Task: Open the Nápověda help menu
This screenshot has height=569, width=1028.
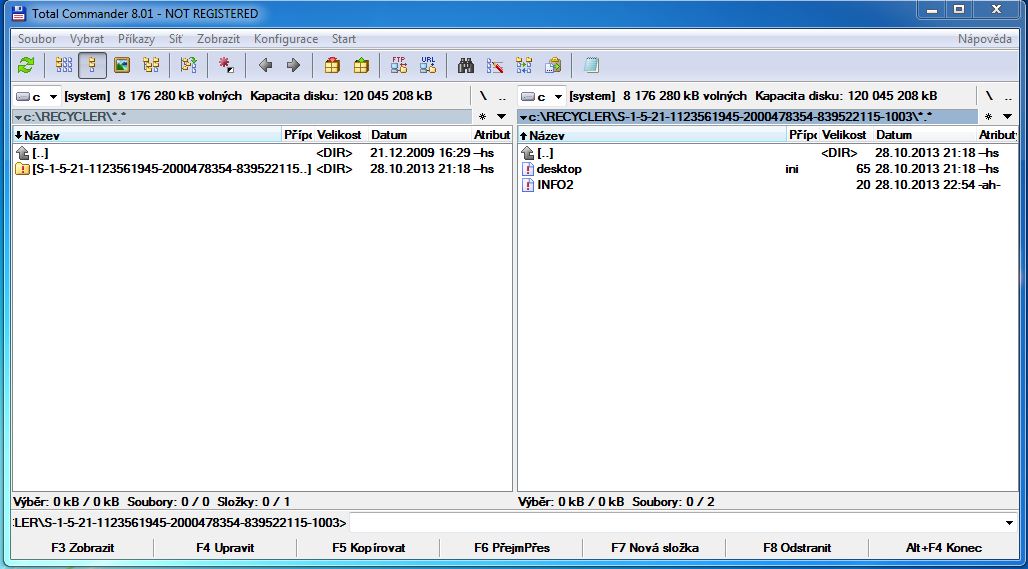Action: click(984, 39)
